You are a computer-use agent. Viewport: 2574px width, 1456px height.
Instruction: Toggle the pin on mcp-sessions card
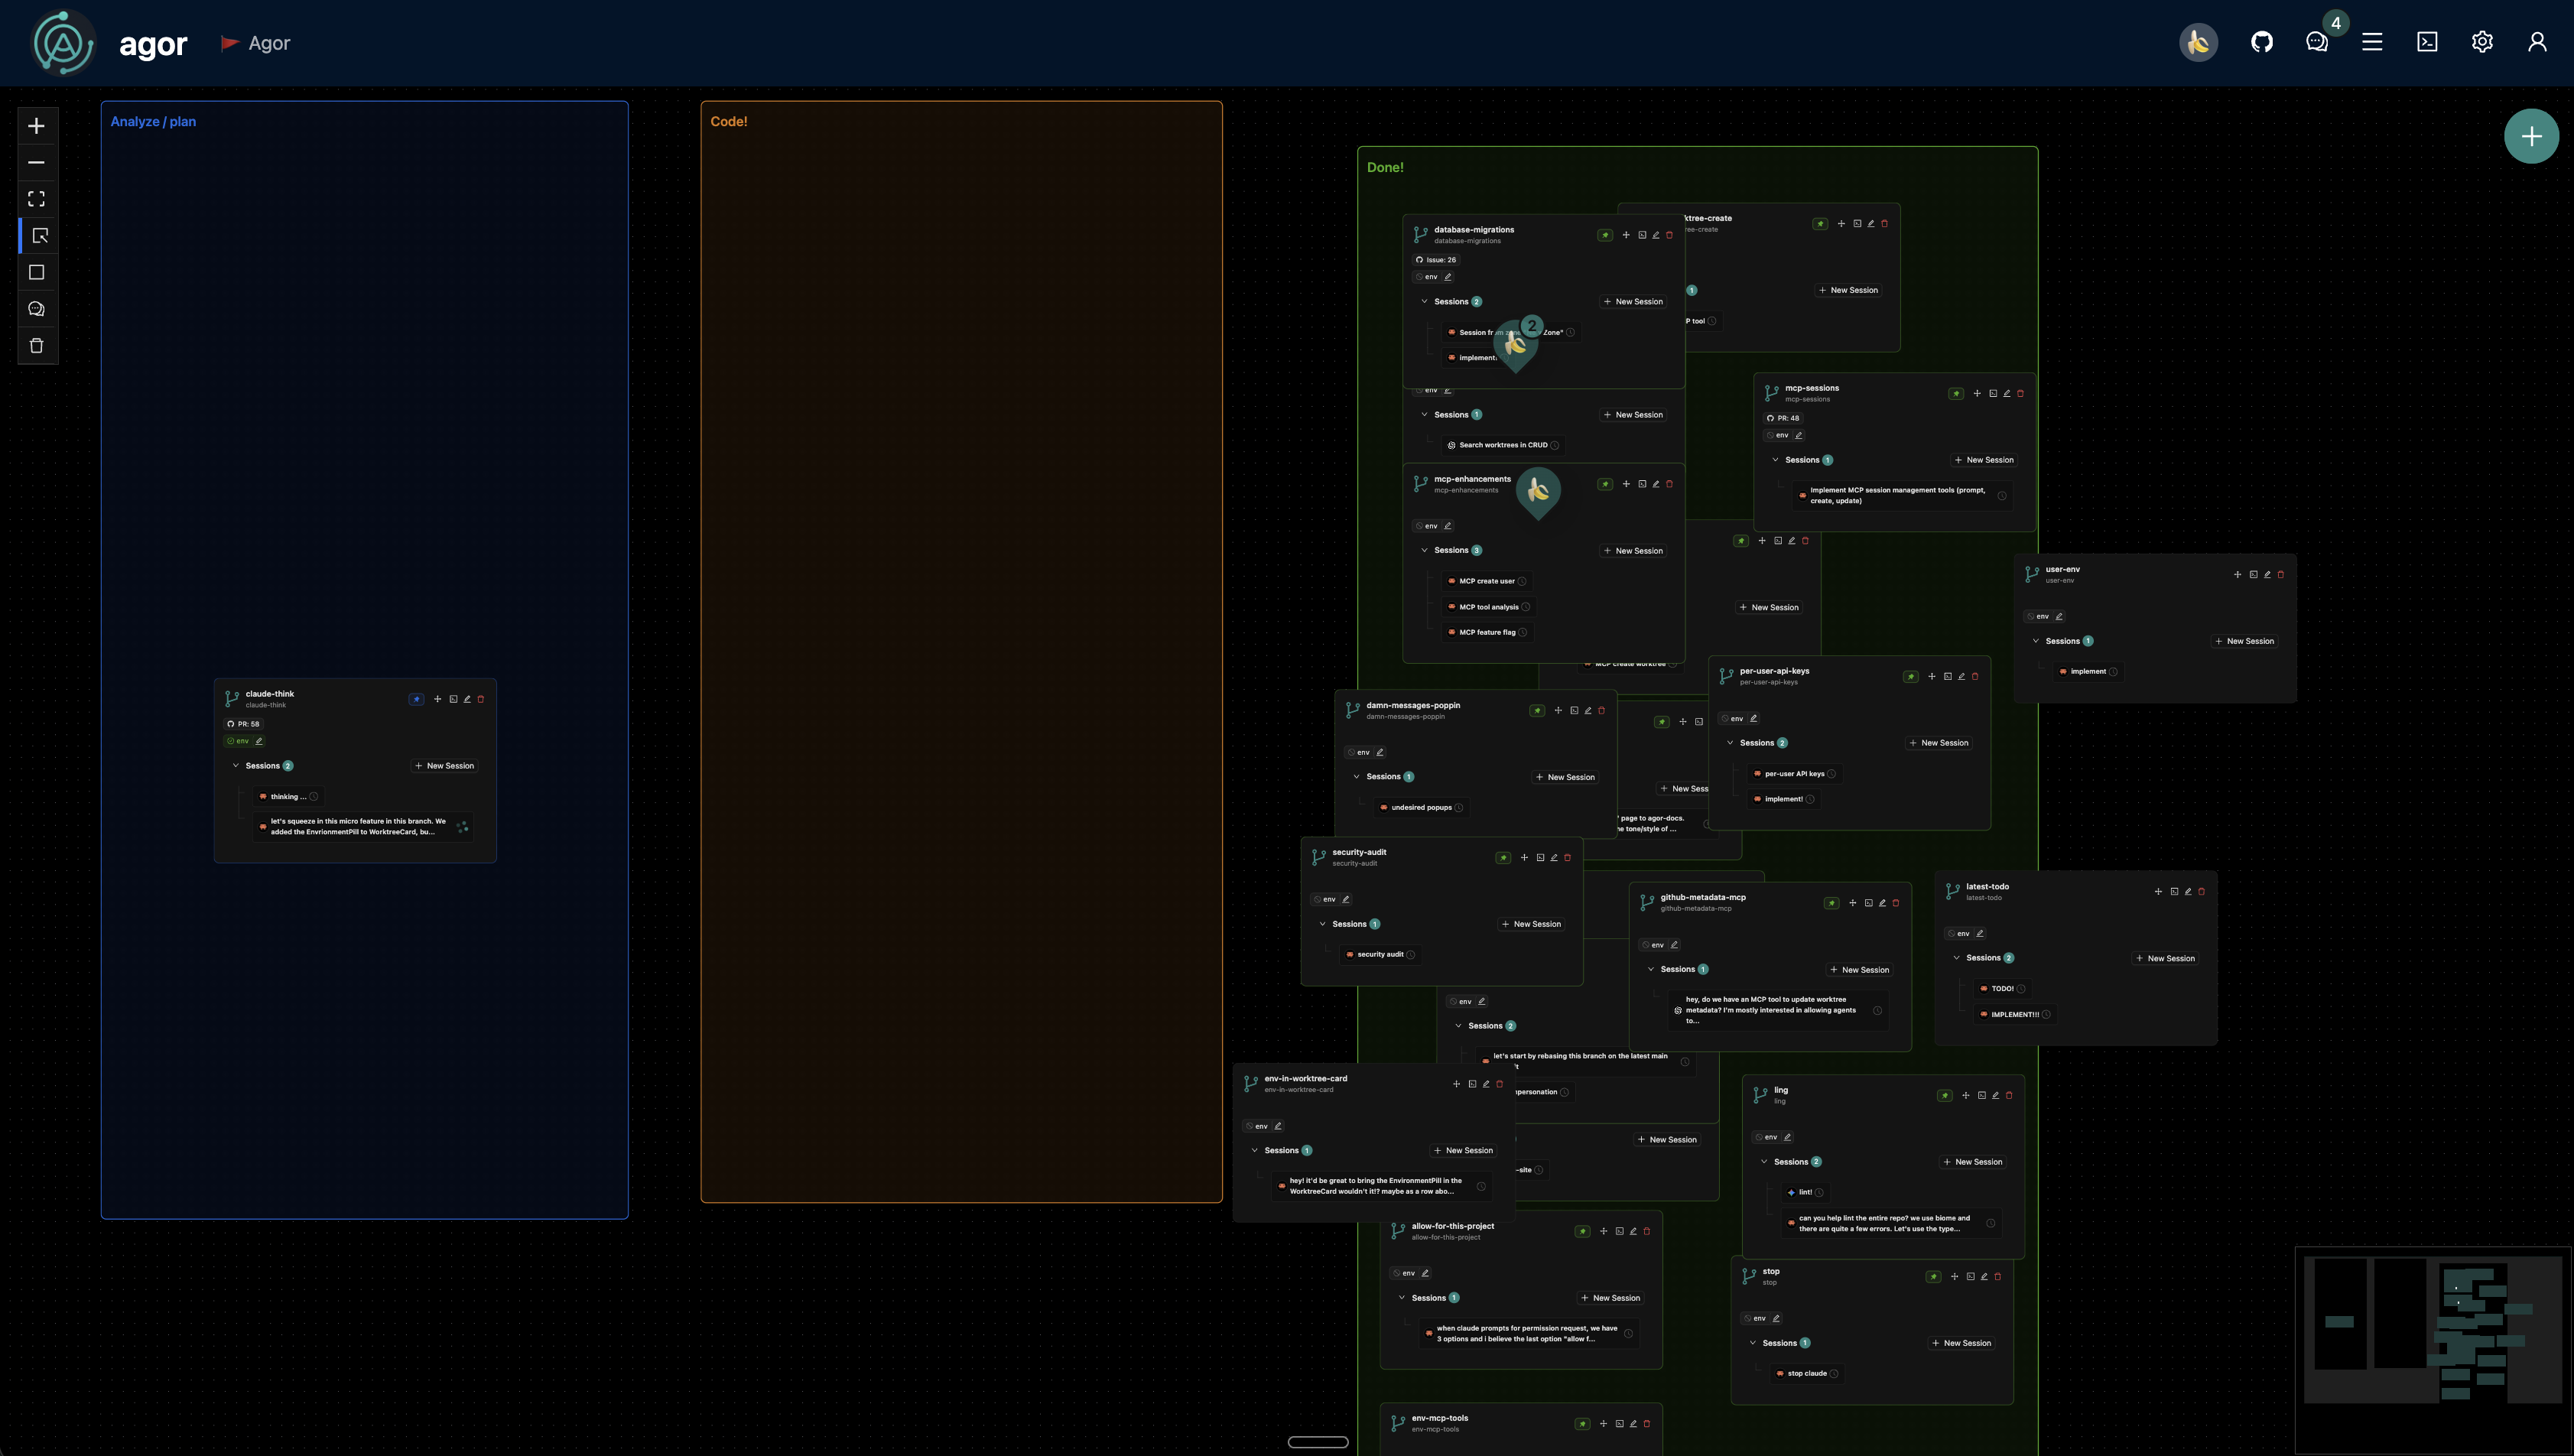[x=1956, y=393]
